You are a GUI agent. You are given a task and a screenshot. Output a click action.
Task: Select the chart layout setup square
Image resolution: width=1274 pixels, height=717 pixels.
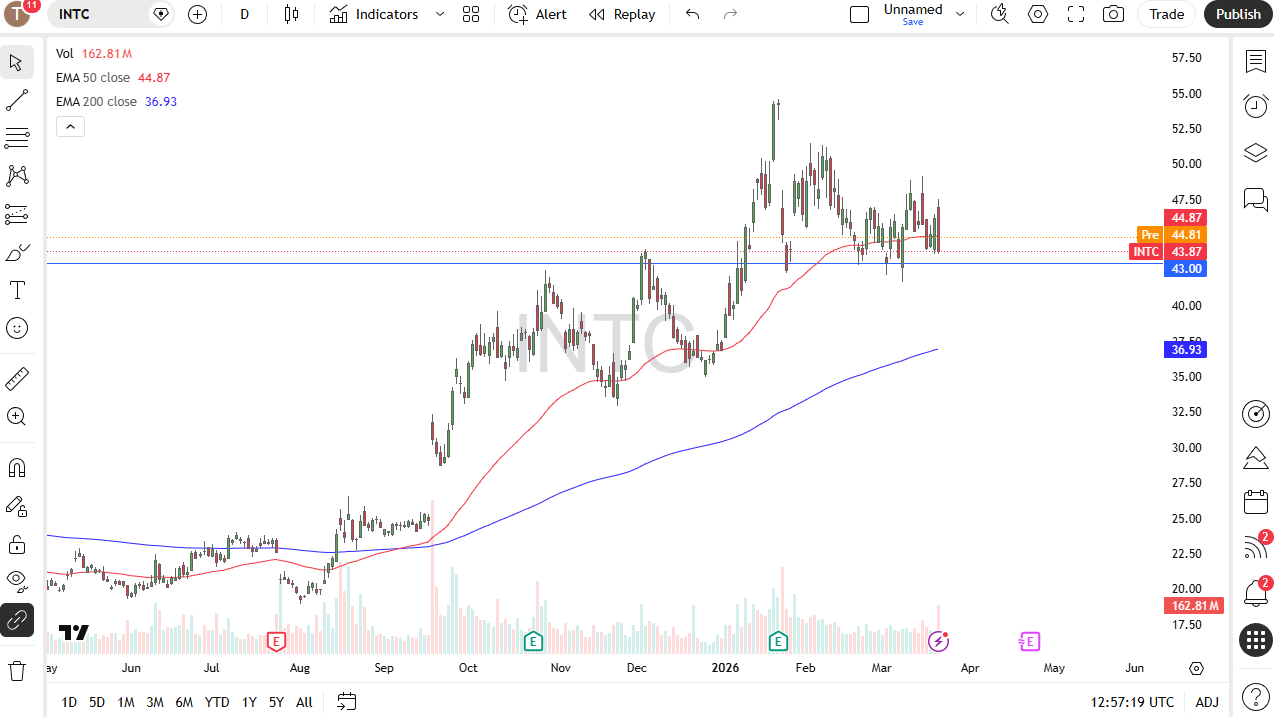859,14
